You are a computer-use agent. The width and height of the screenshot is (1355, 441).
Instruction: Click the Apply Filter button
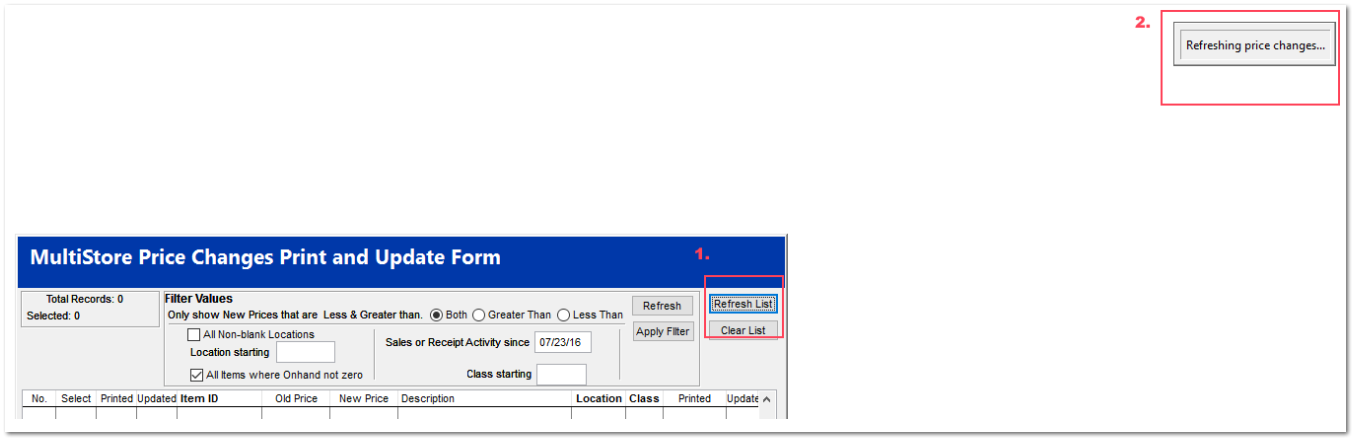tap(663, 331)
